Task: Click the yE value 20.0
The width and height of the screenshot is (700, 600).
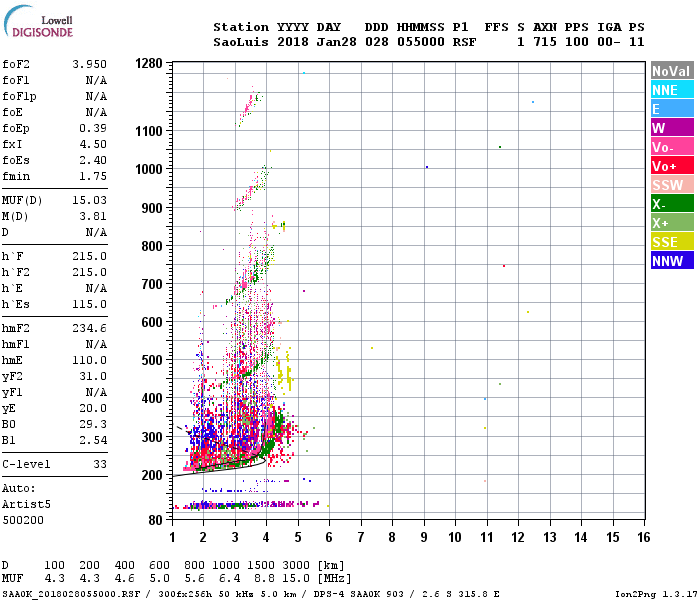Action: (93, 408)
